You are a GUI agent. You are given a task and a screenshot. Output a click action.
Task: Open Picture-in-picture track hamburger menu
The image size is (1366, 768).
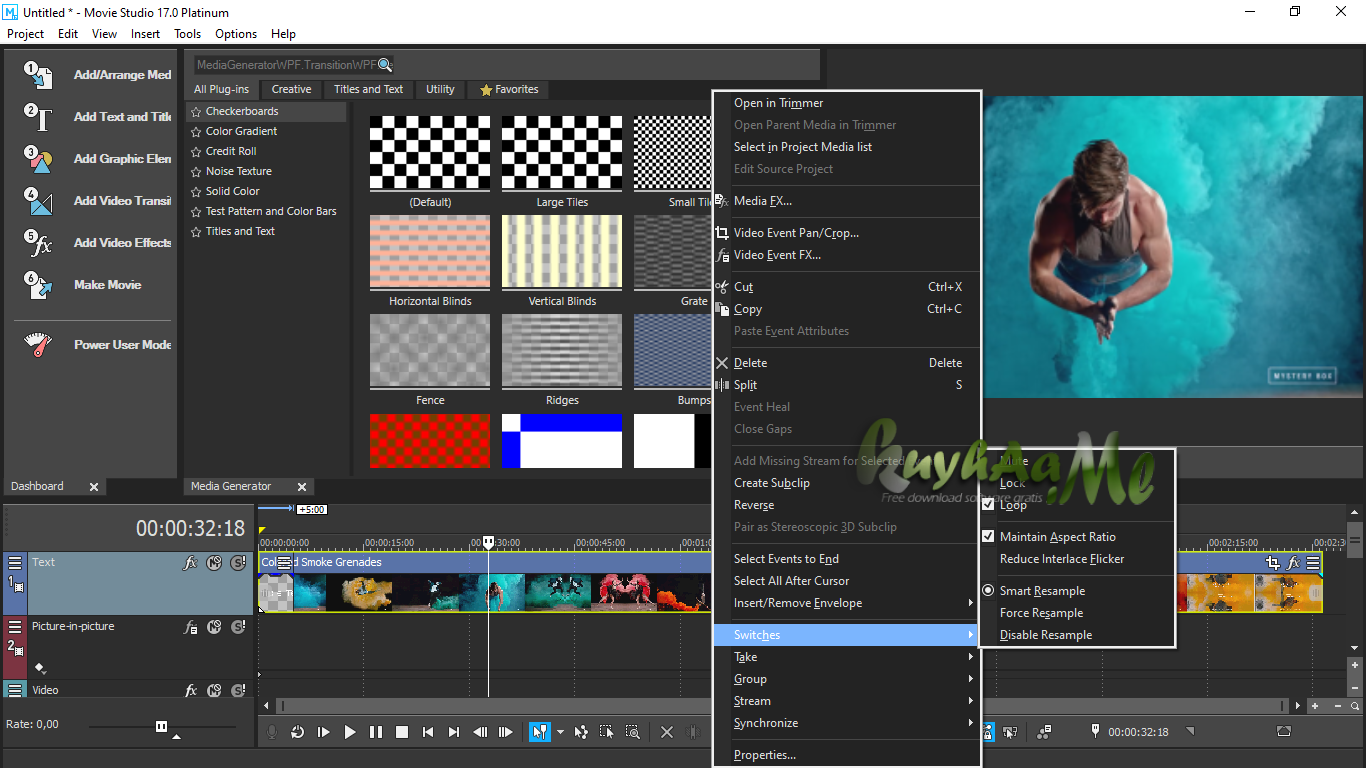click(15, 627)
